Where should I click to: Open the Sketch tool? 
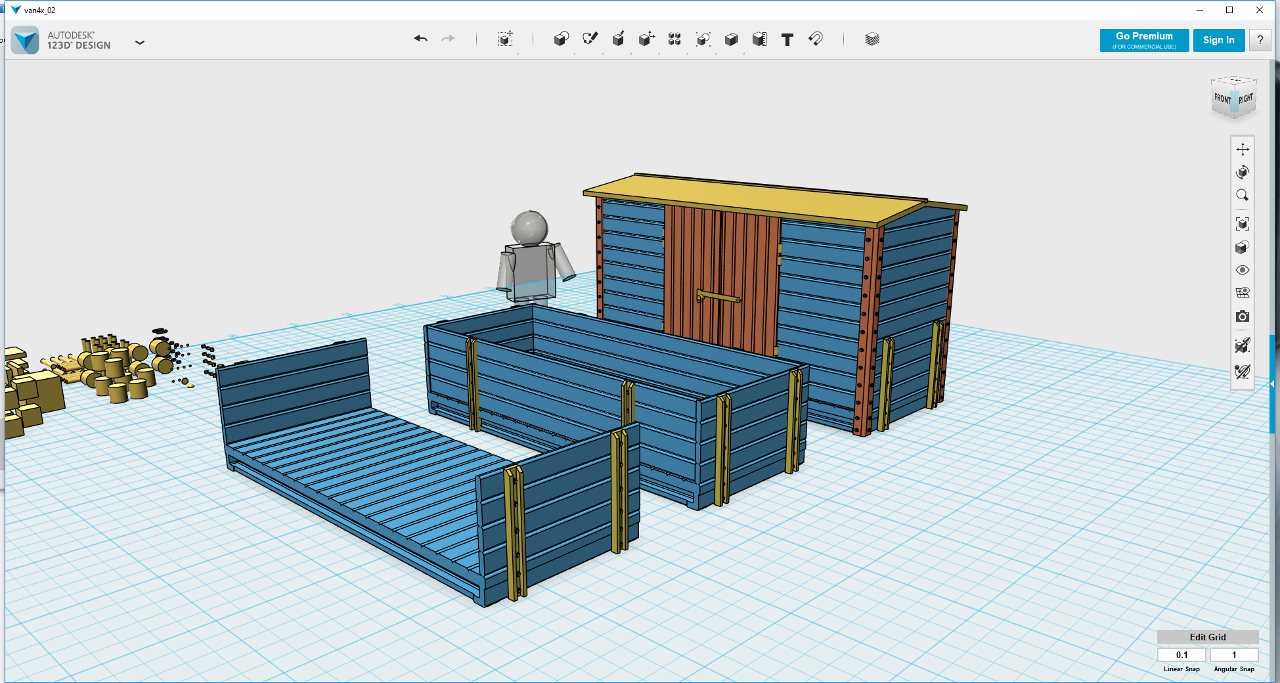tap(590, 39)
